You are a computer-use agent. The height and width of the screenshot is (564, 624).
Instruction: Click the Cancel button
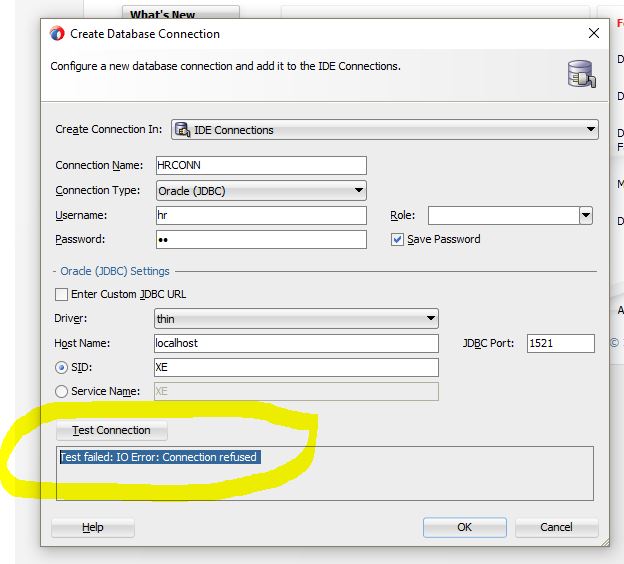coord(556,527)
